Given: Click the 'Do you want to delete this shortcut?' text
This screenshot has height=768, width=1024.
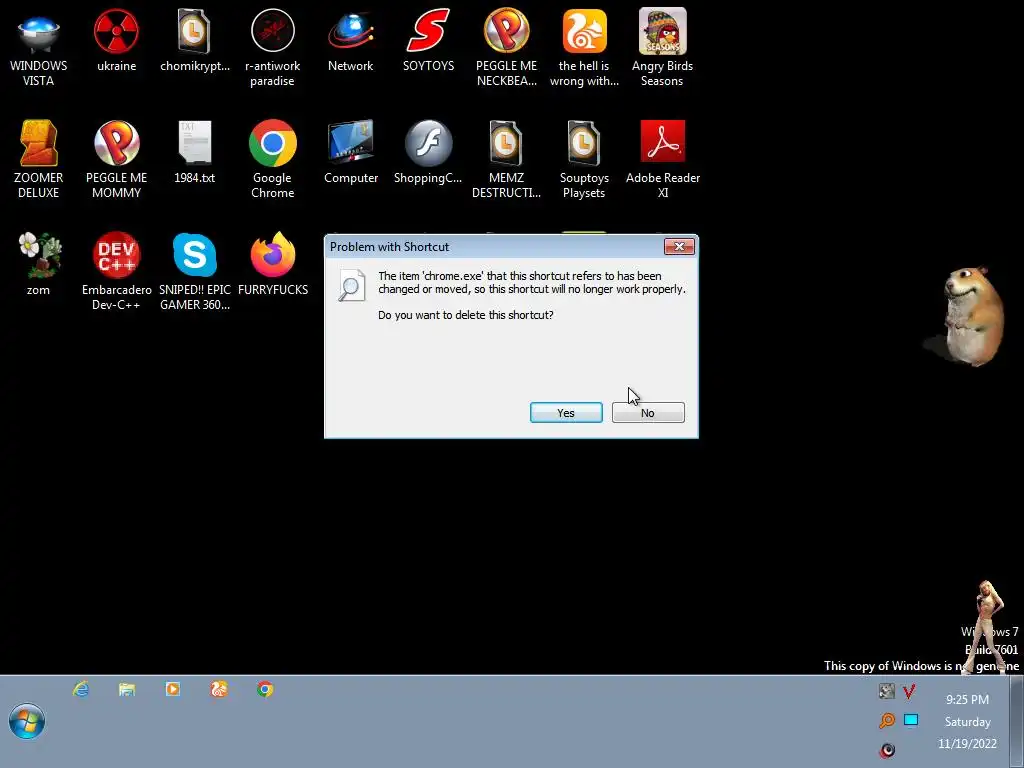Looking at the screenshot, I should (x=466, y=315).
